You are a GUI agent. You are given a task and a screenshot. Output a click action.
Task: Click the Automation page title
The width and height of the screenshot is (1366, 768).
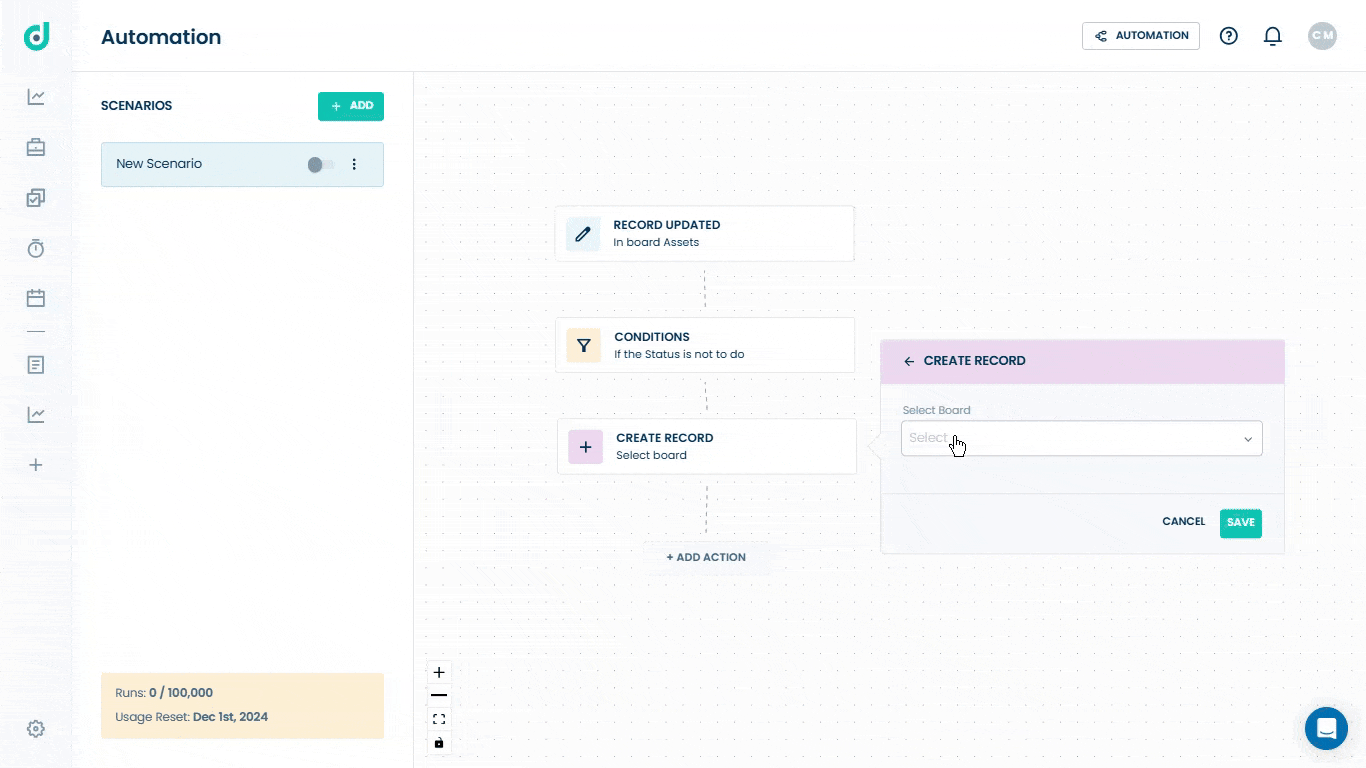click(161, 37)
